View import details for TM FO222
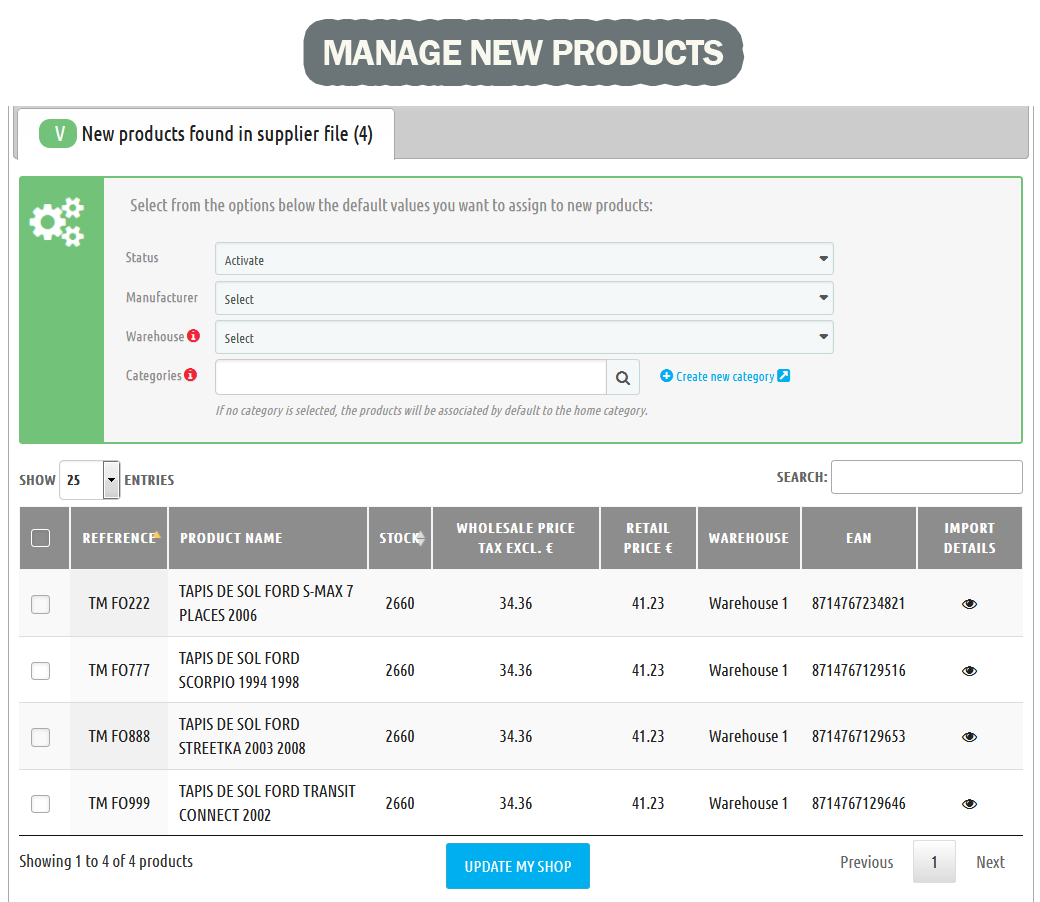This screenshot has width=1040, height=902. pos(968,604)
